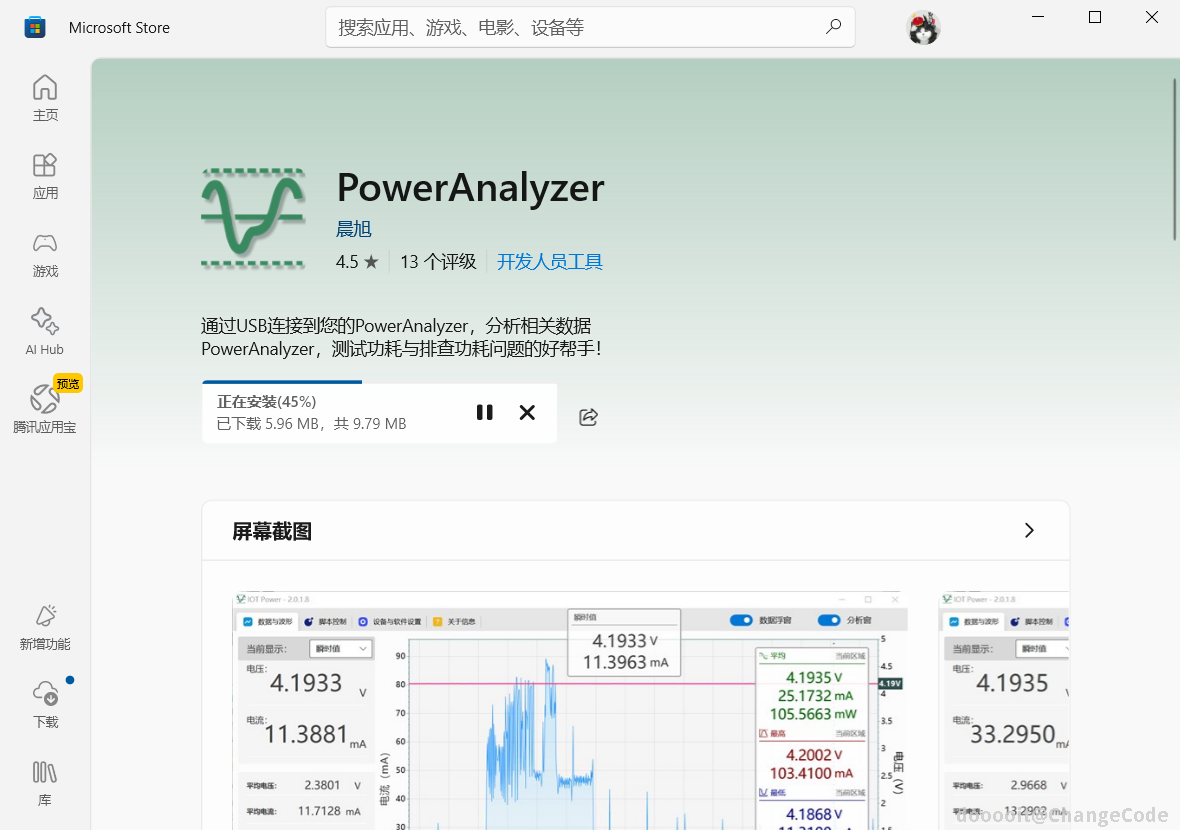Click the 13 个评级 ratings count
This screenshot has width=1180, height=830.
(x=438, y=262)
